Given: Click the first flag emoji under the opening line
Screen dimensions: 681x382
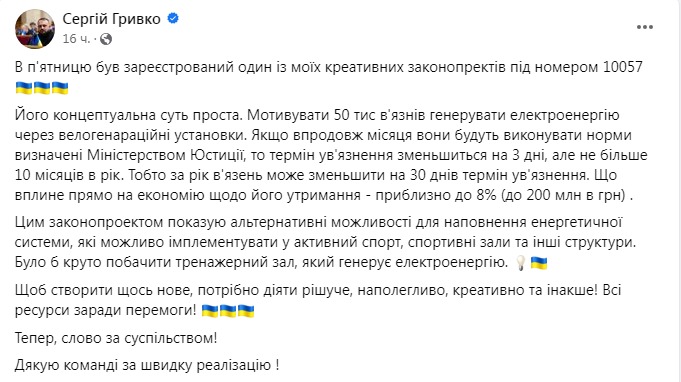Looking at the screenshot, I should pyautogui.click(x=24, y=88).
